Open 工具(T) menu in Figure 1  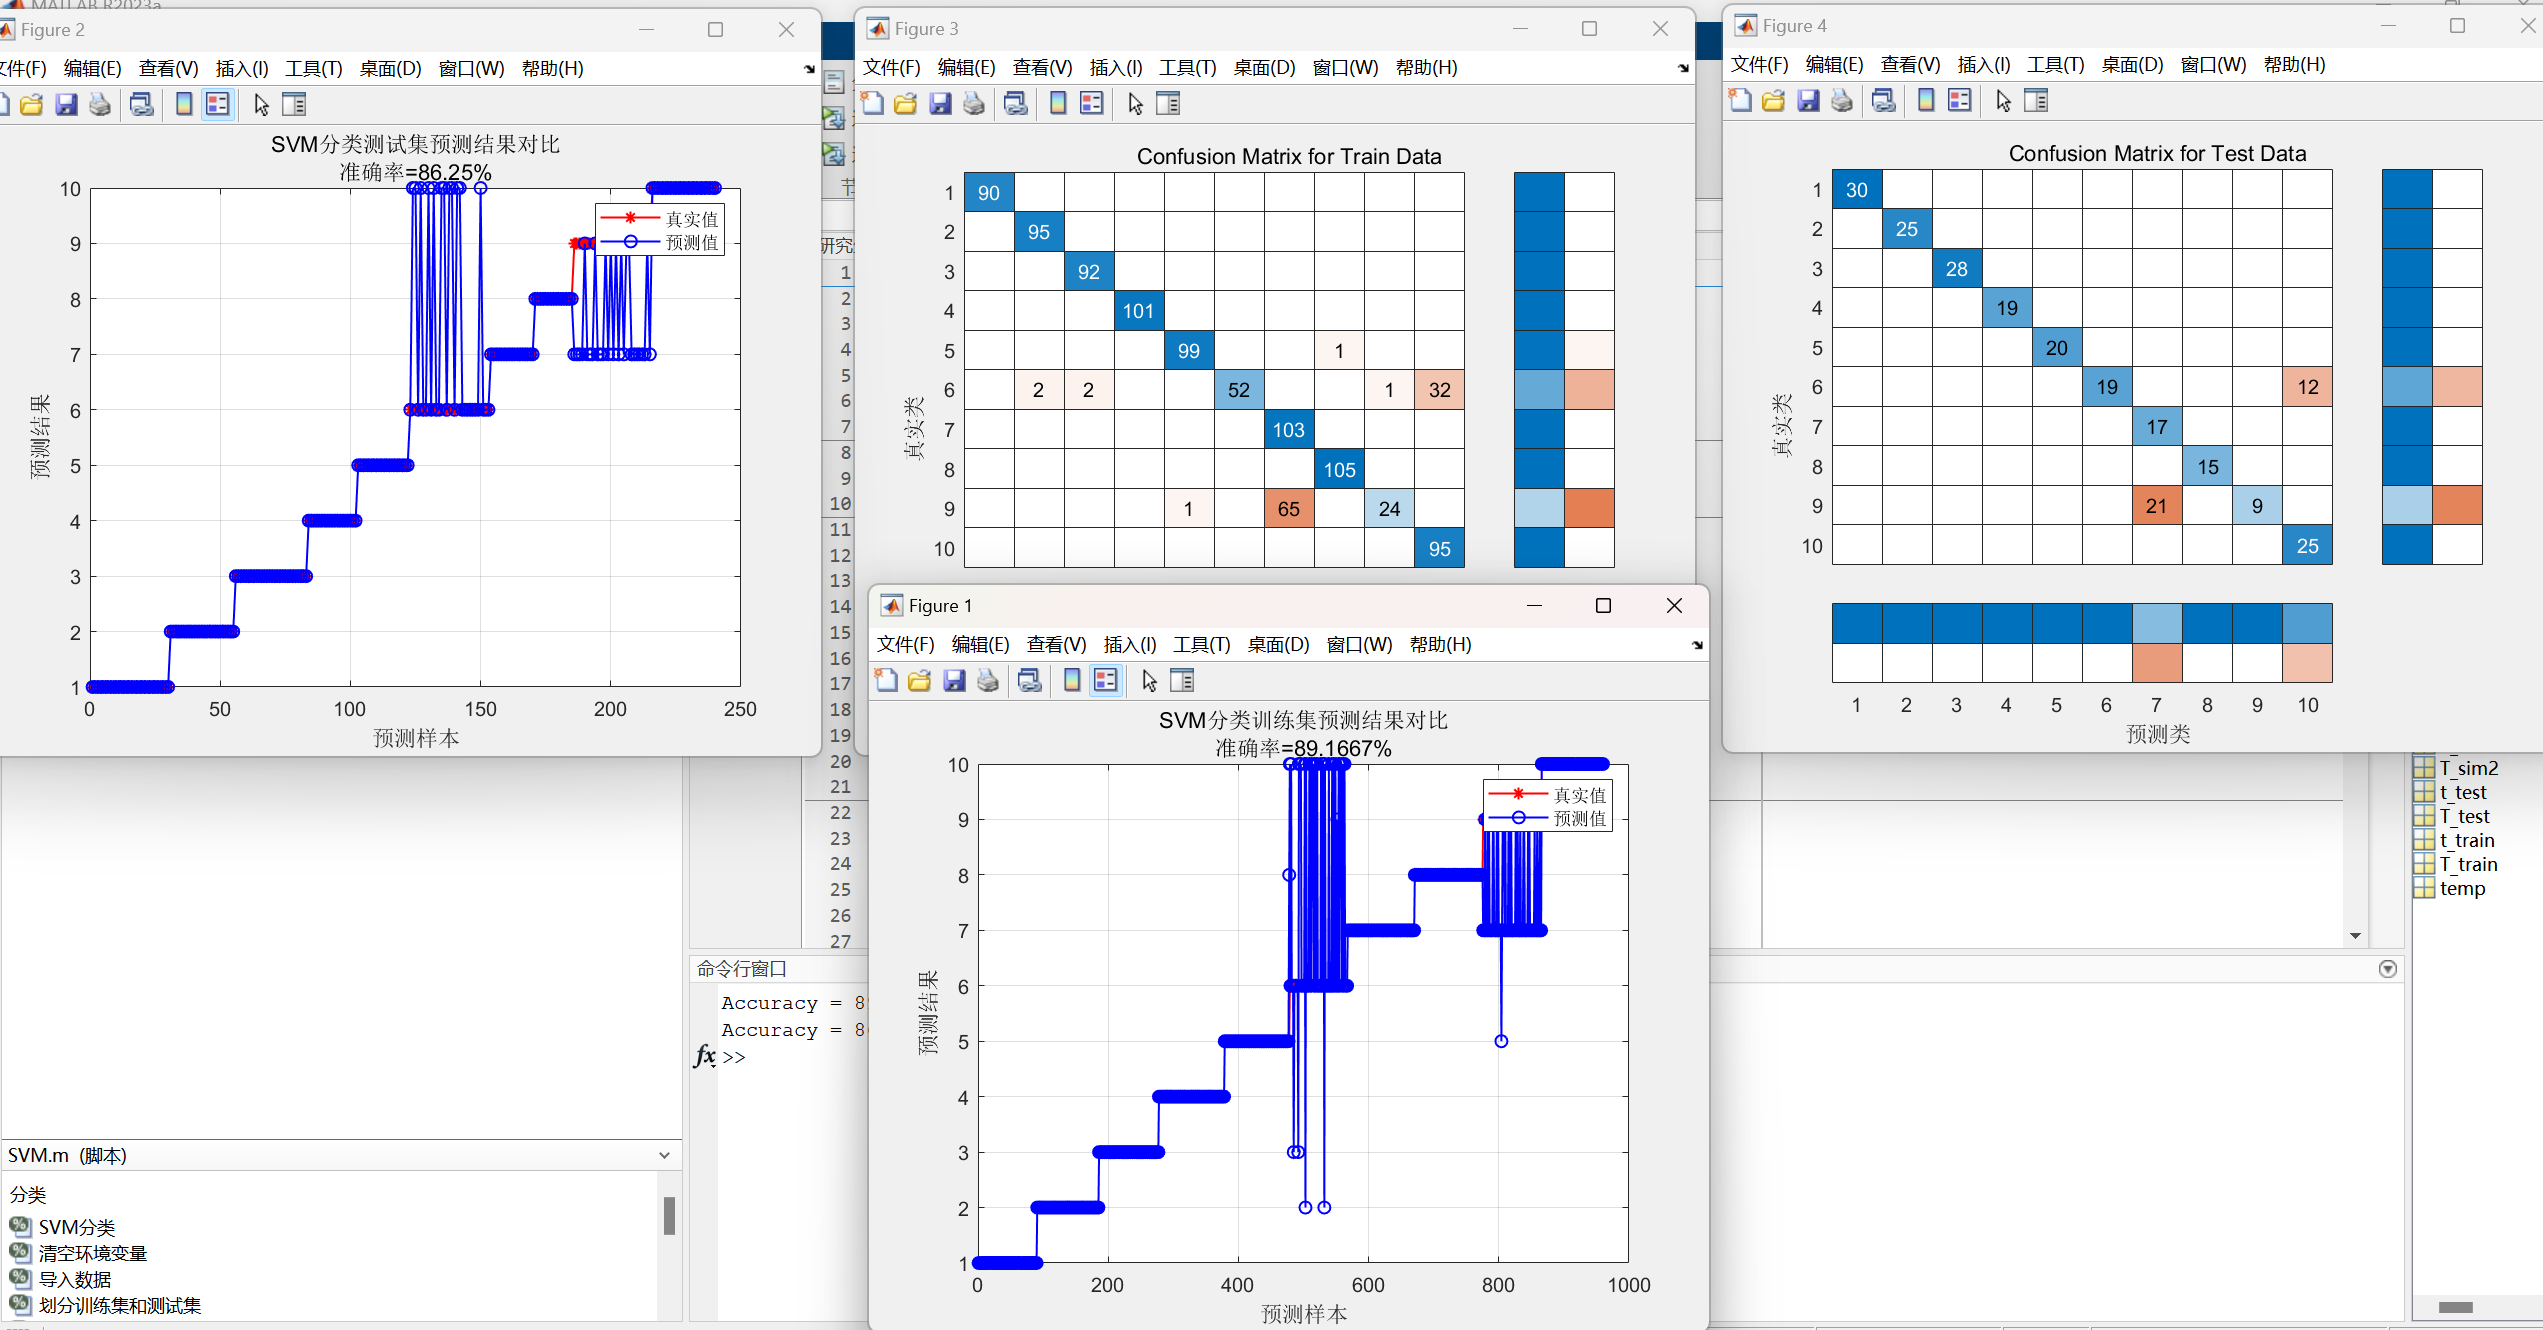click(1201, 645)
